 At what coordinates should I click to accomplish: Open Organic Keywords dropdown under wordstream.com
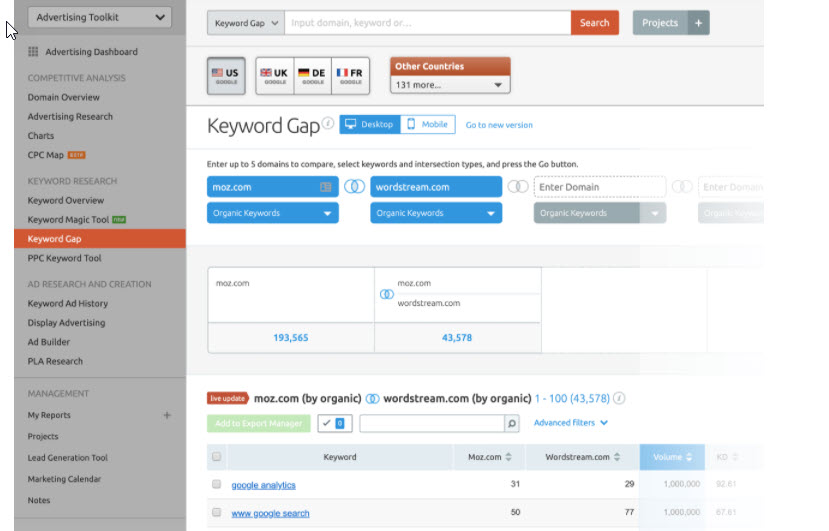(436, 213)
